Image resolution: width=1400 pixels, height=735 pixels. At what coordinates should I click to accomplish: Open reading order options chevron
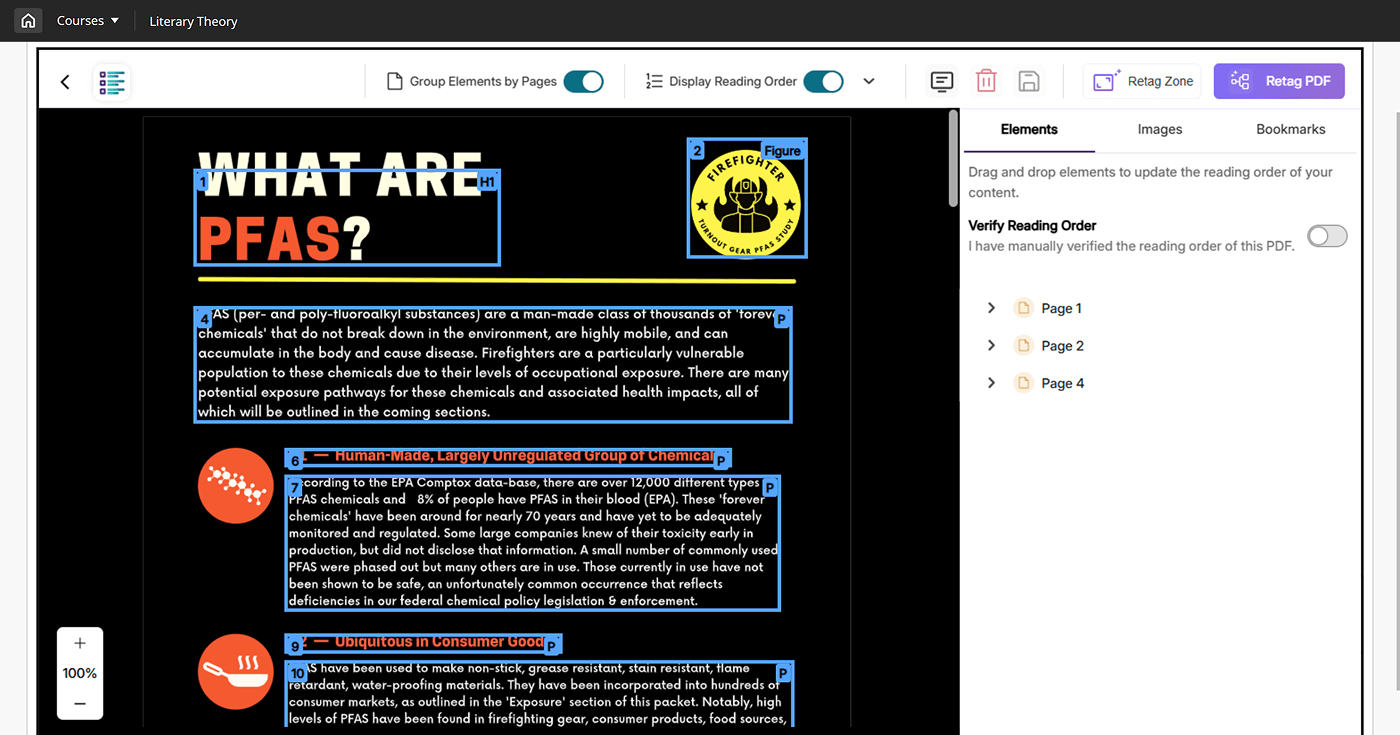click(869, 82)
